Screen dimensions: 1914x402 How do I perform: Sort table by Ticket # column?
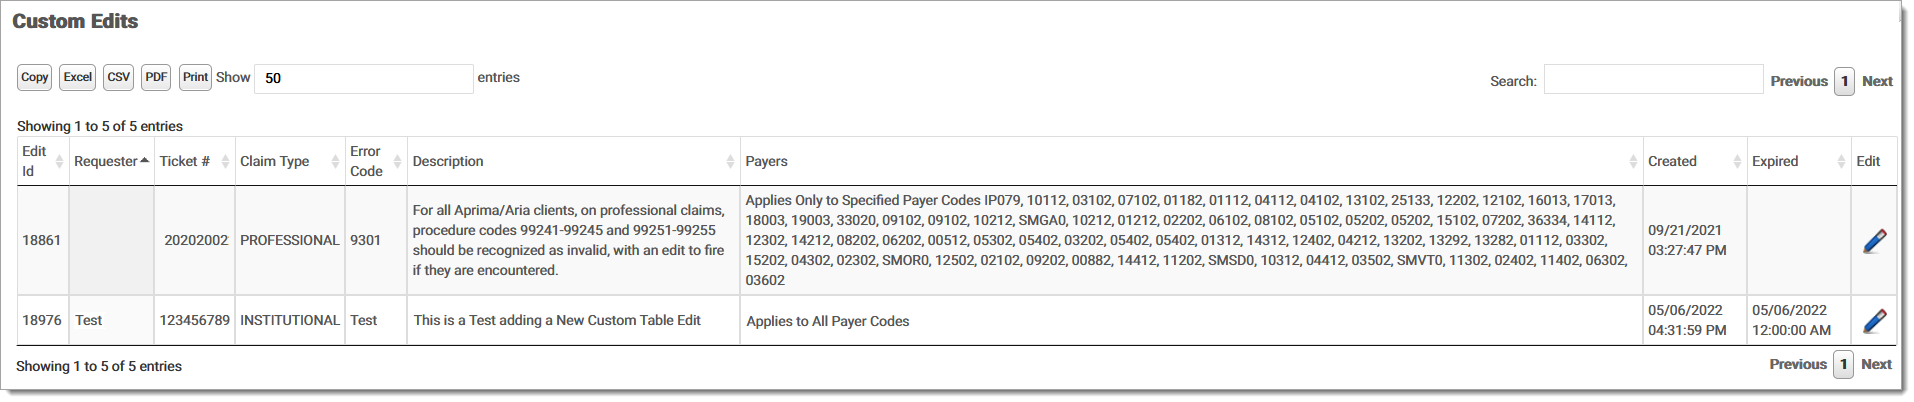click(193, 161)
